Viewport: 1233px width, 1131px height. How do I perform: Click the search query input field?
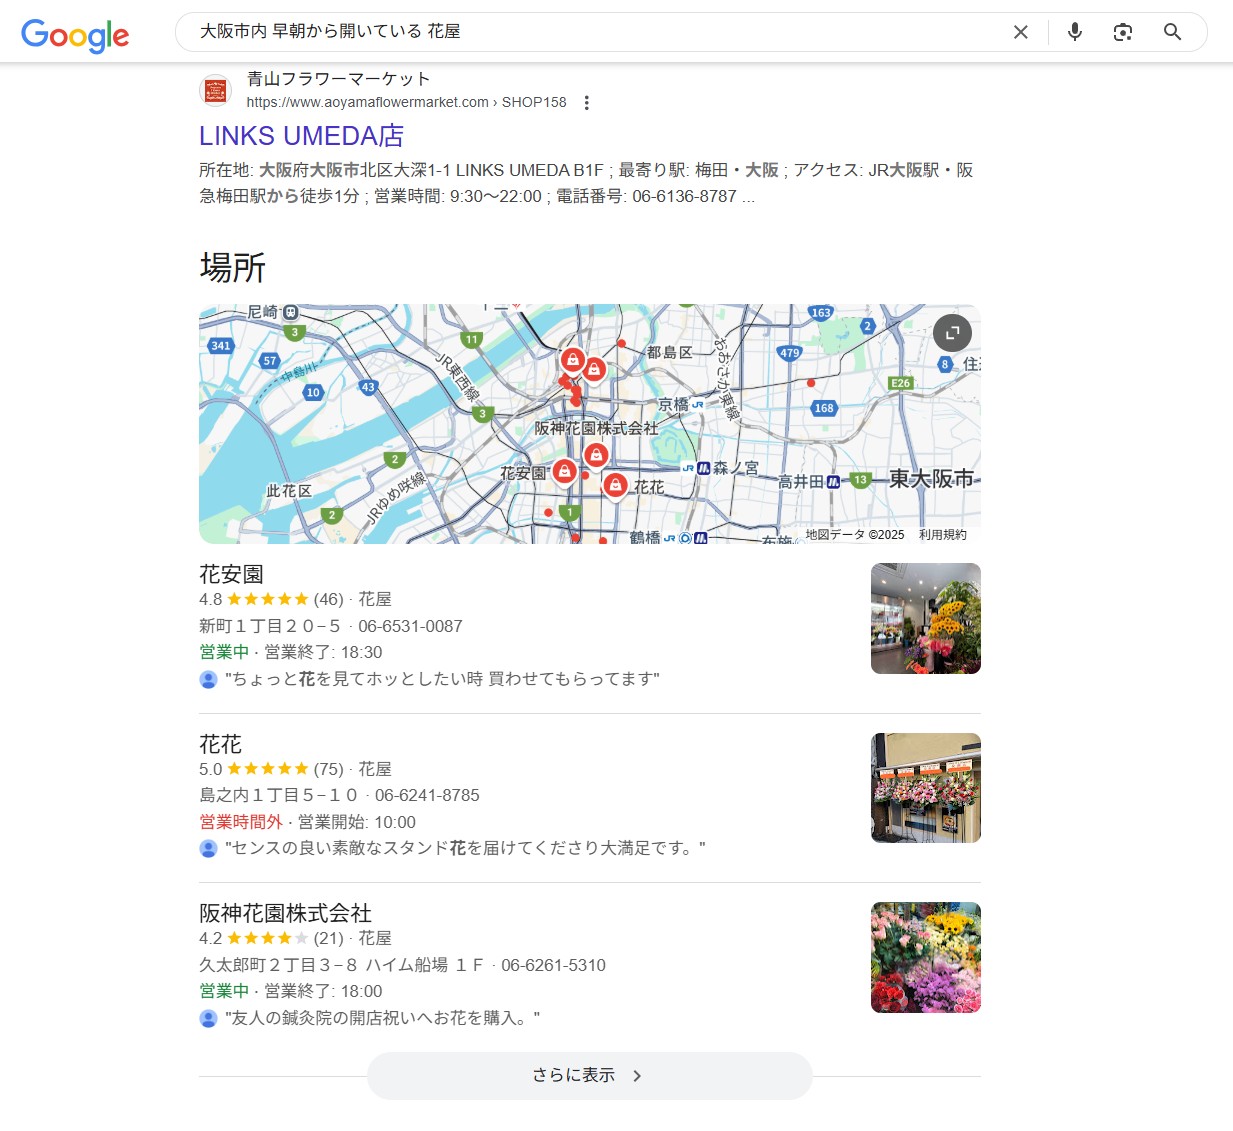590,32
